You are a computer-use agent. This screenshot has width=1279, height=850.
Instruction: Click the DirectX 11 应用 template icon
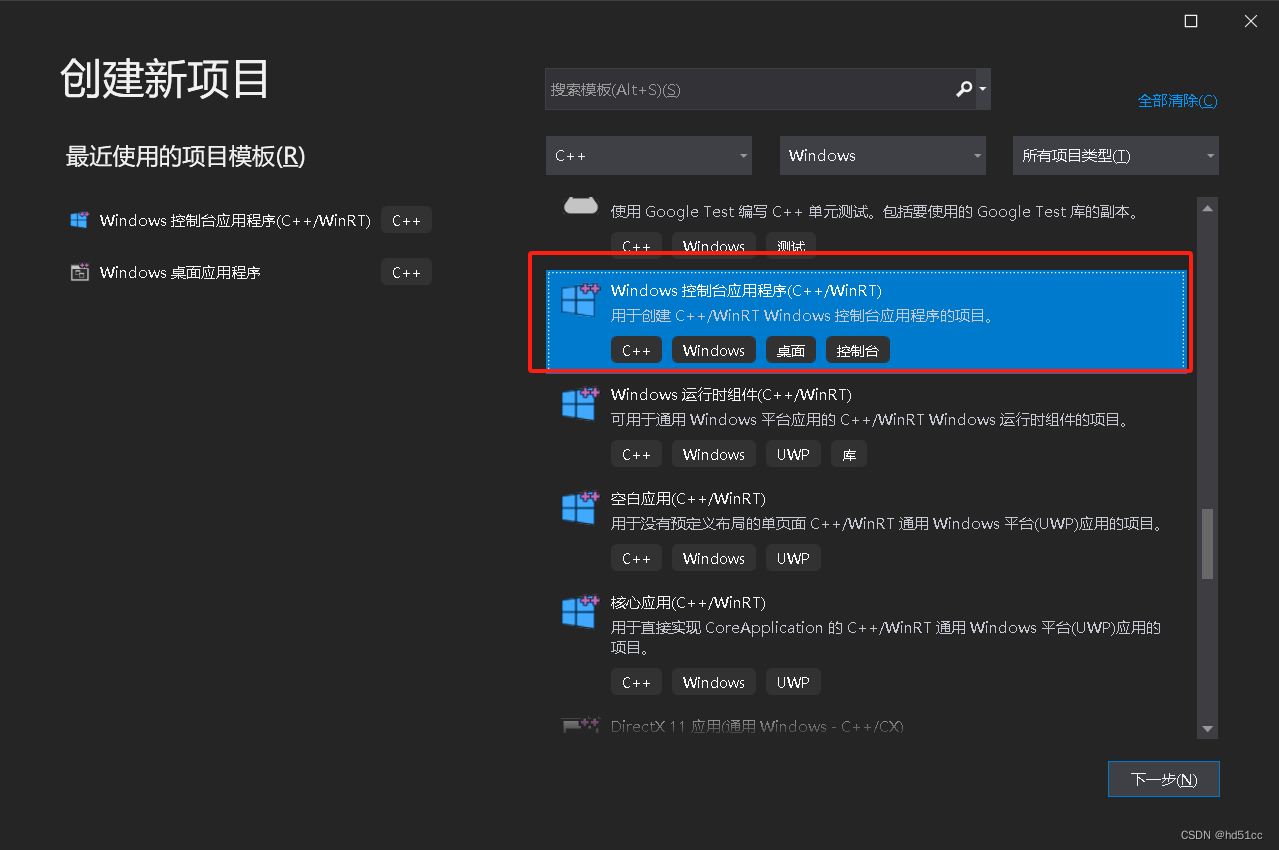click(x=580, y=726)
